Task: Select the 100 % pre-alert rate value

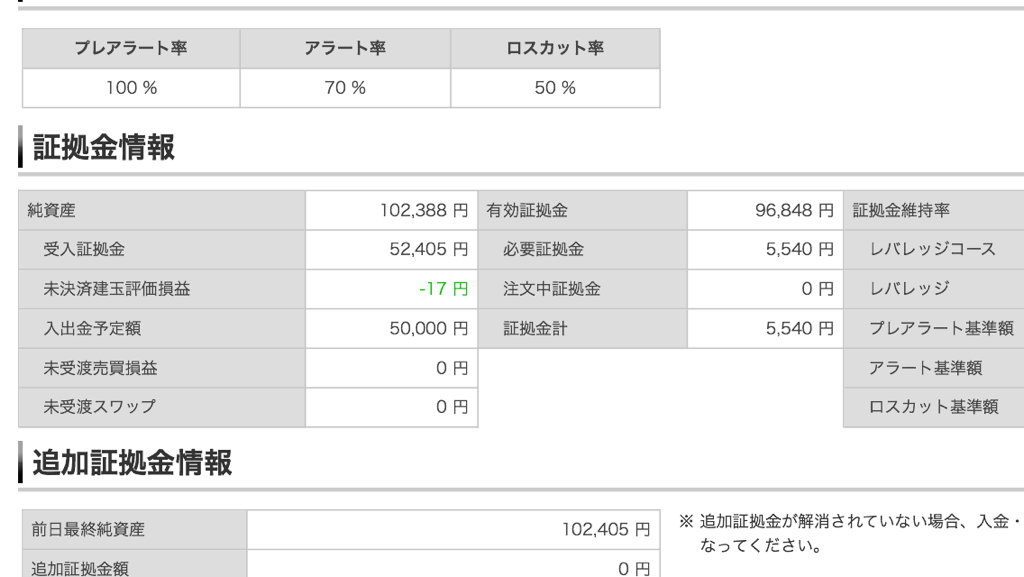Action: click(131, 88)
